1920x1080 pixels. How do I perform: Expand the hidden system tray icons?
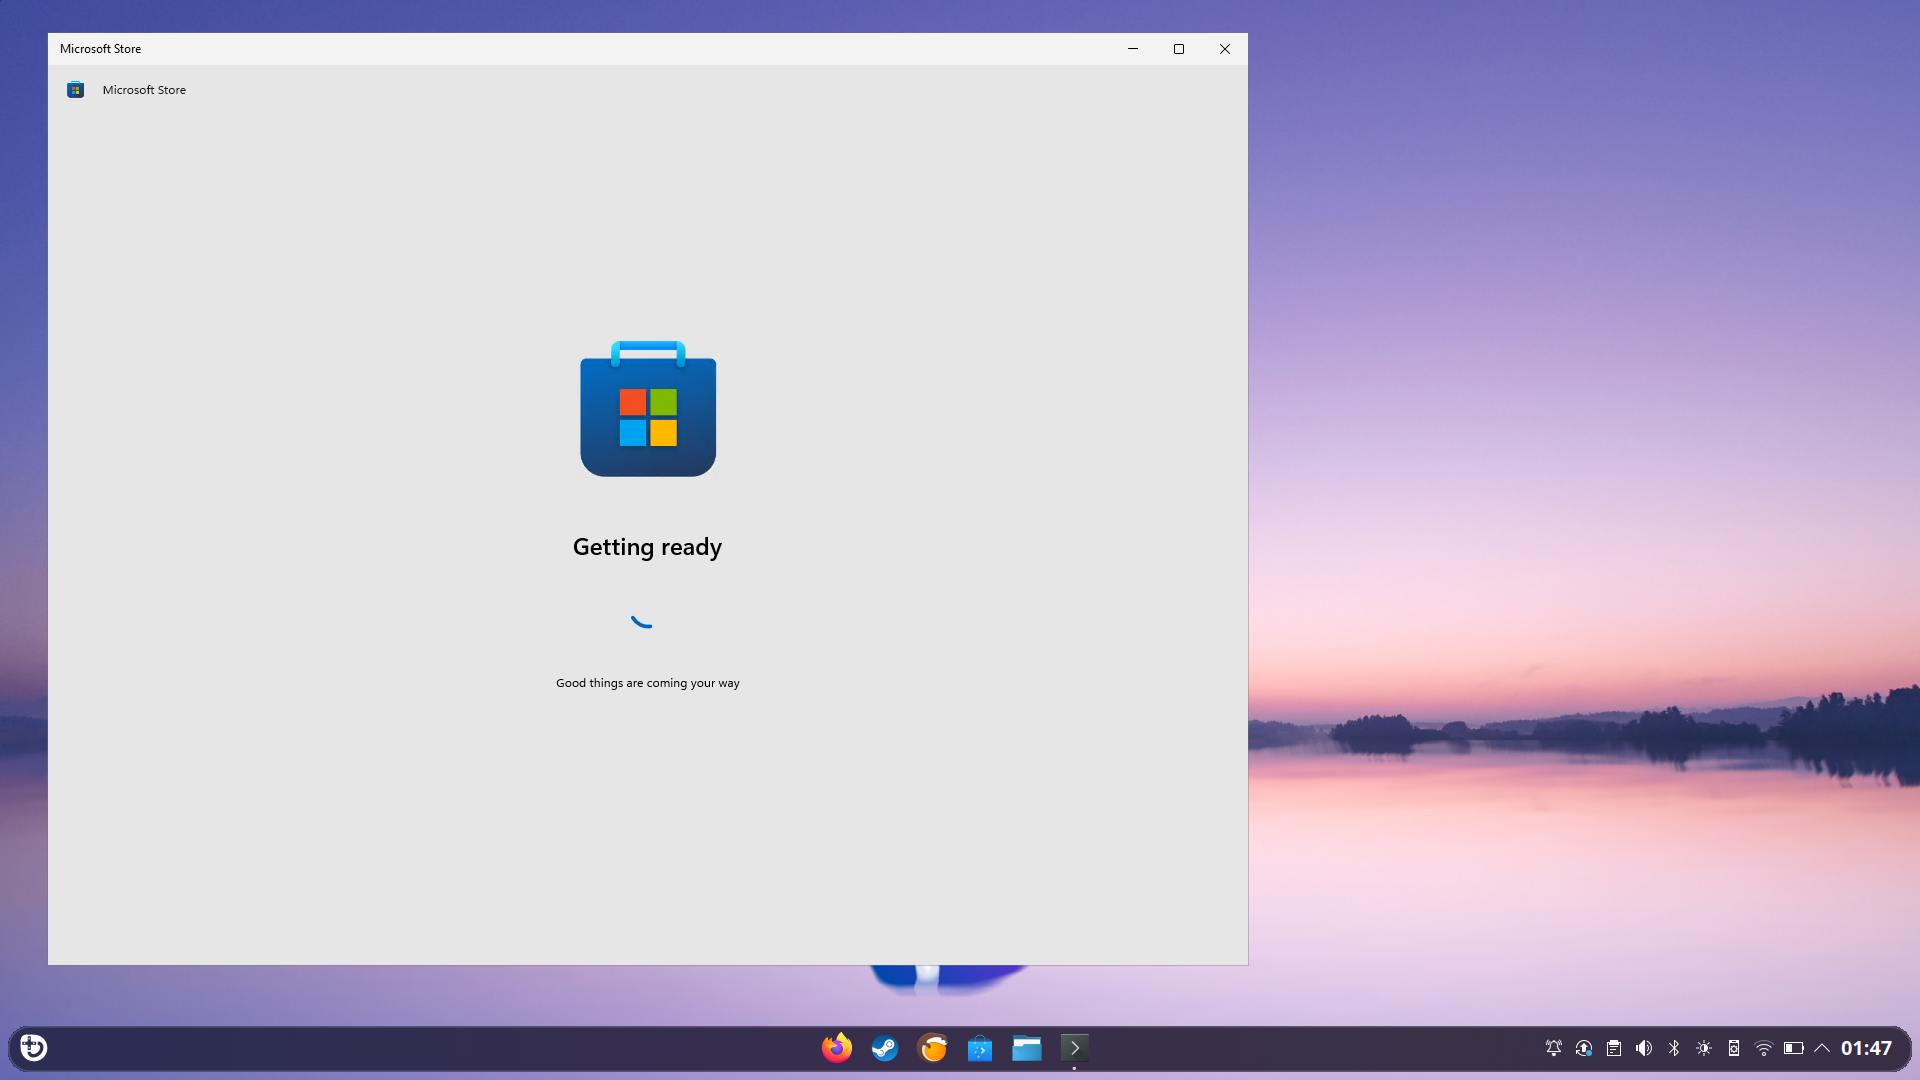(1822, 1048)
